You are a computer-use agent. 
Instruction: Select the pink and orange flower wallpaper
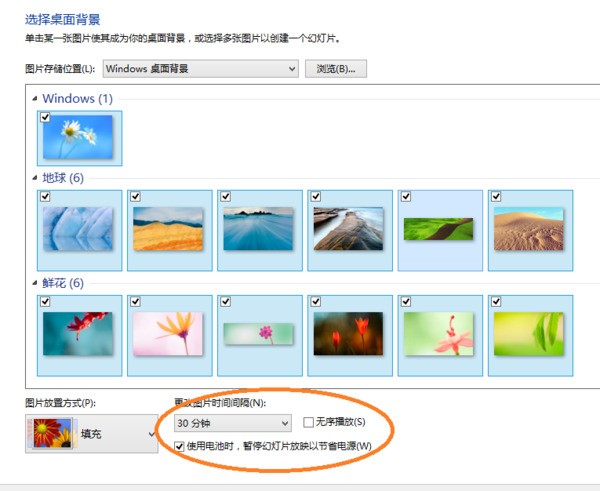tap(170, 335)
